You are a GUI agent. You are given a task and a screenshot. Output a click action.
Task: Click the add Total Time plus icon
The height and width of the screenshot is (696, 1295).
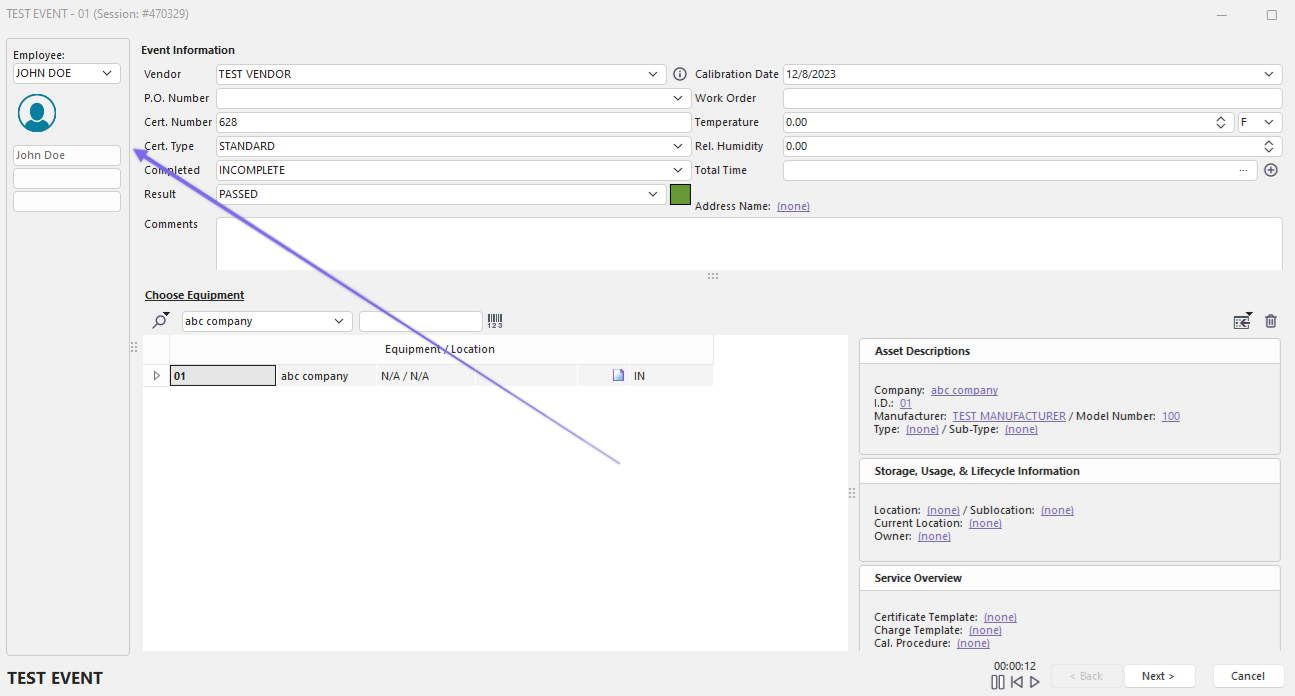pos(1271,170)
